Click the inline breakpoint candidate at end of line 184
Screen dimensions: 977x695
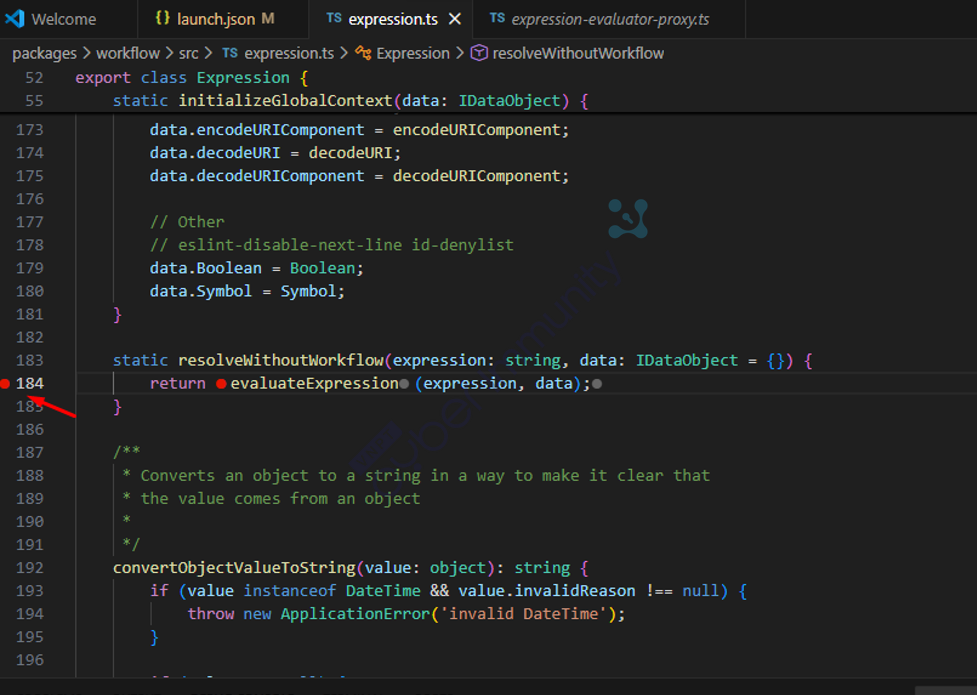(597, 384)
